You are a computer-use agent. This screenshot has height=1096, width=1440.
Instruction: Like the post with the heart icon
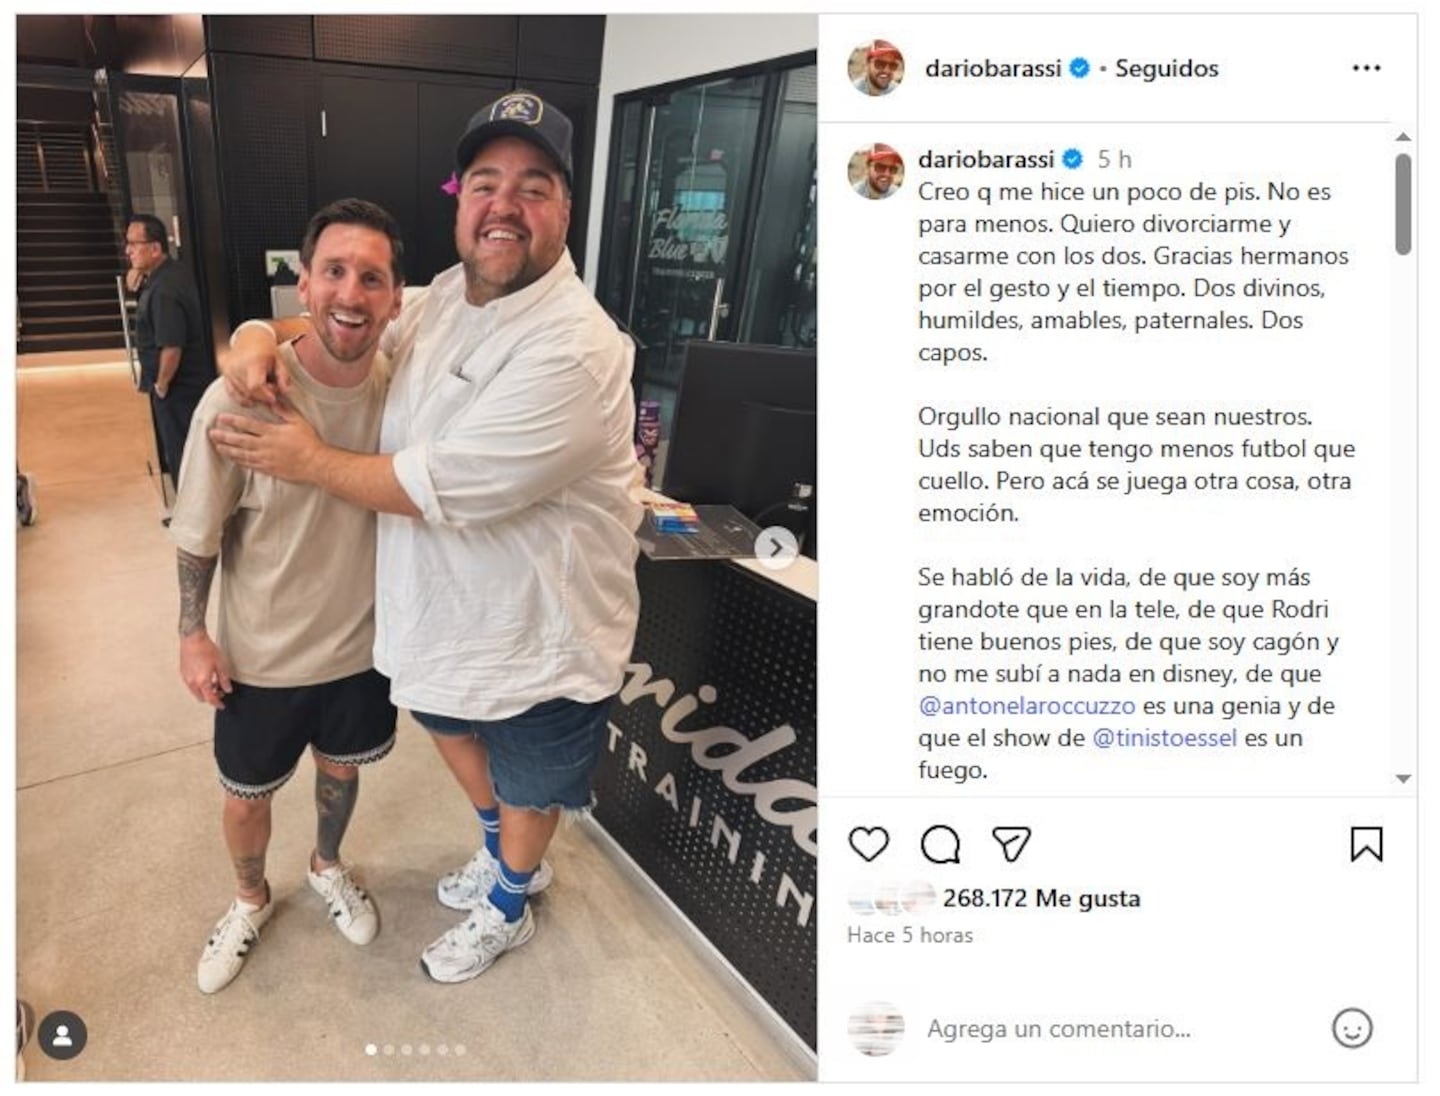click(x=868, y=845)
